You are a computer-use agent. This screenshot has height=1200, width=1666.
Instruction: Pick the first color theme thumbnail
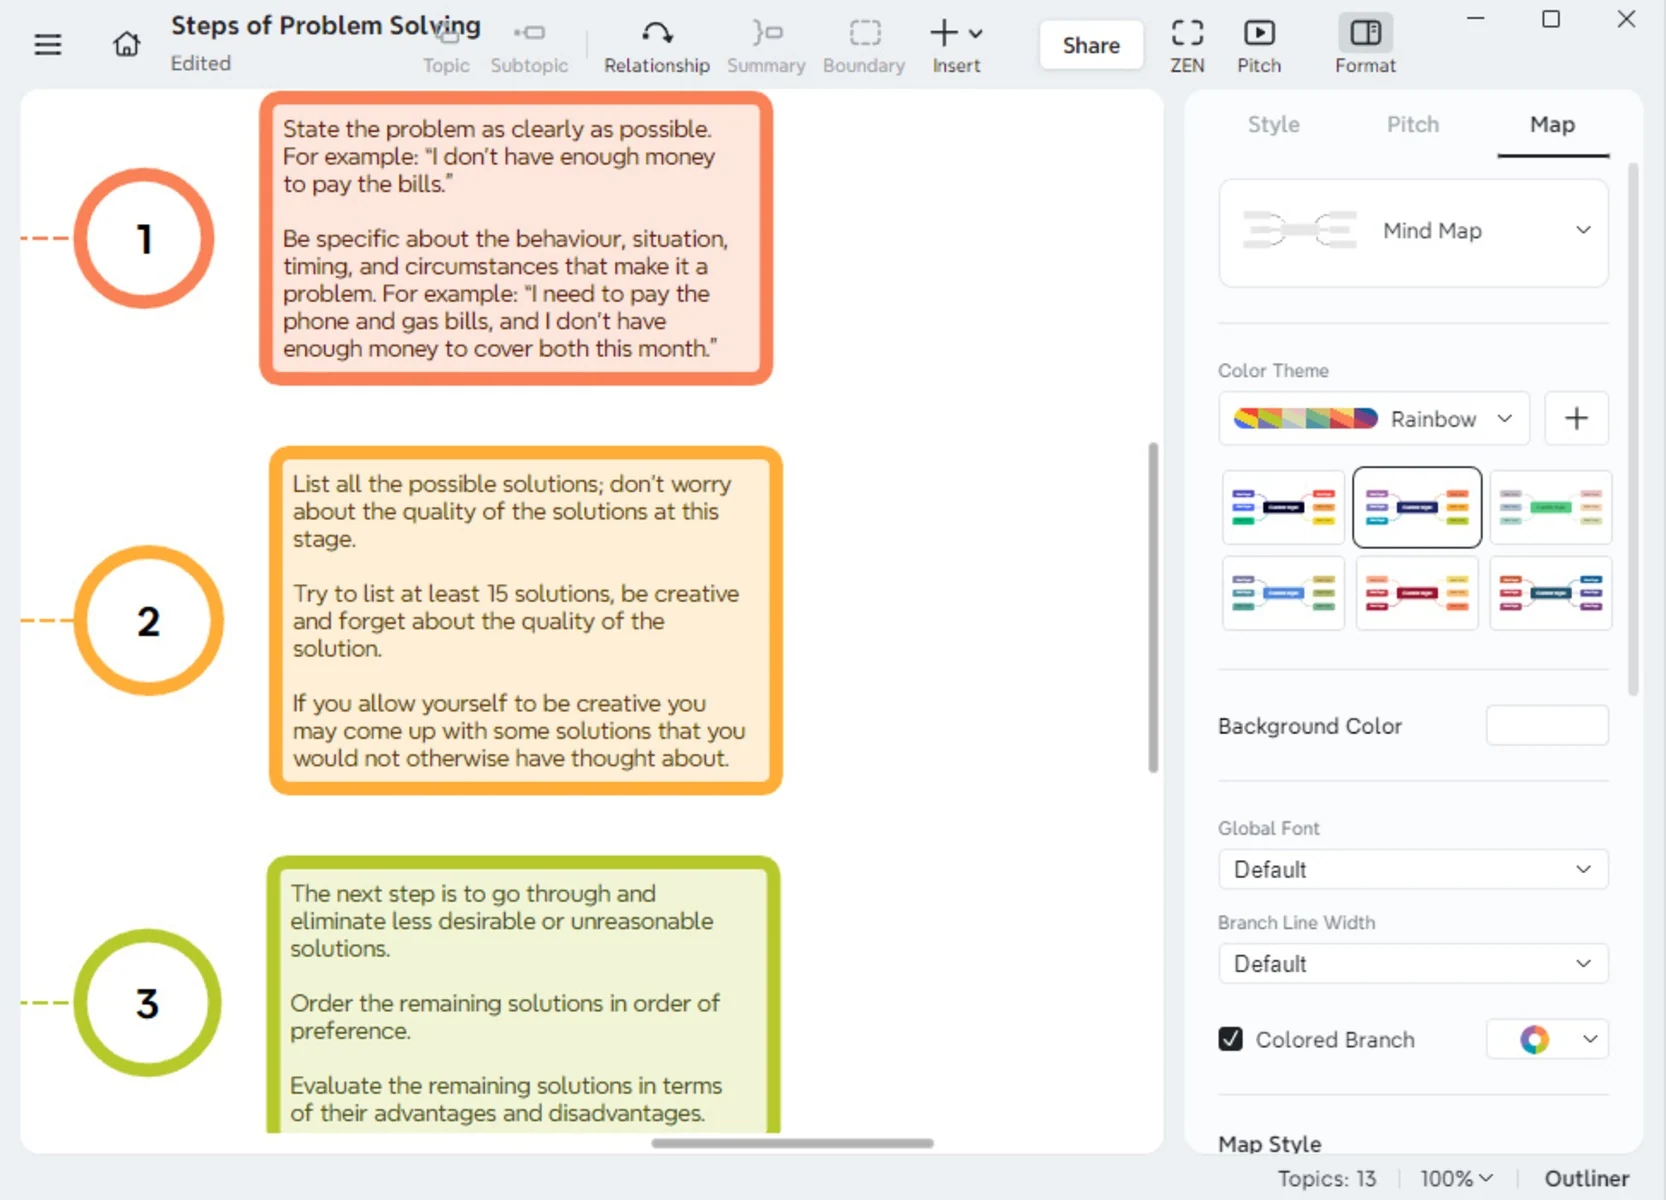[1283, 508]
